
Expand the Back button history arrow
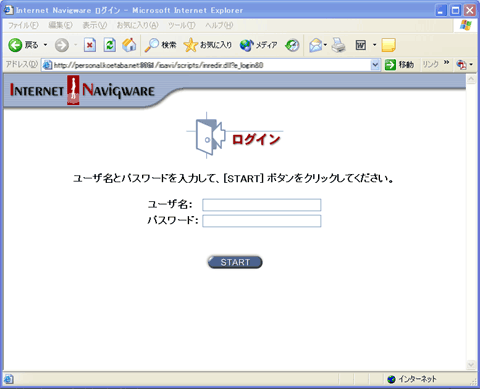(46, 45)
